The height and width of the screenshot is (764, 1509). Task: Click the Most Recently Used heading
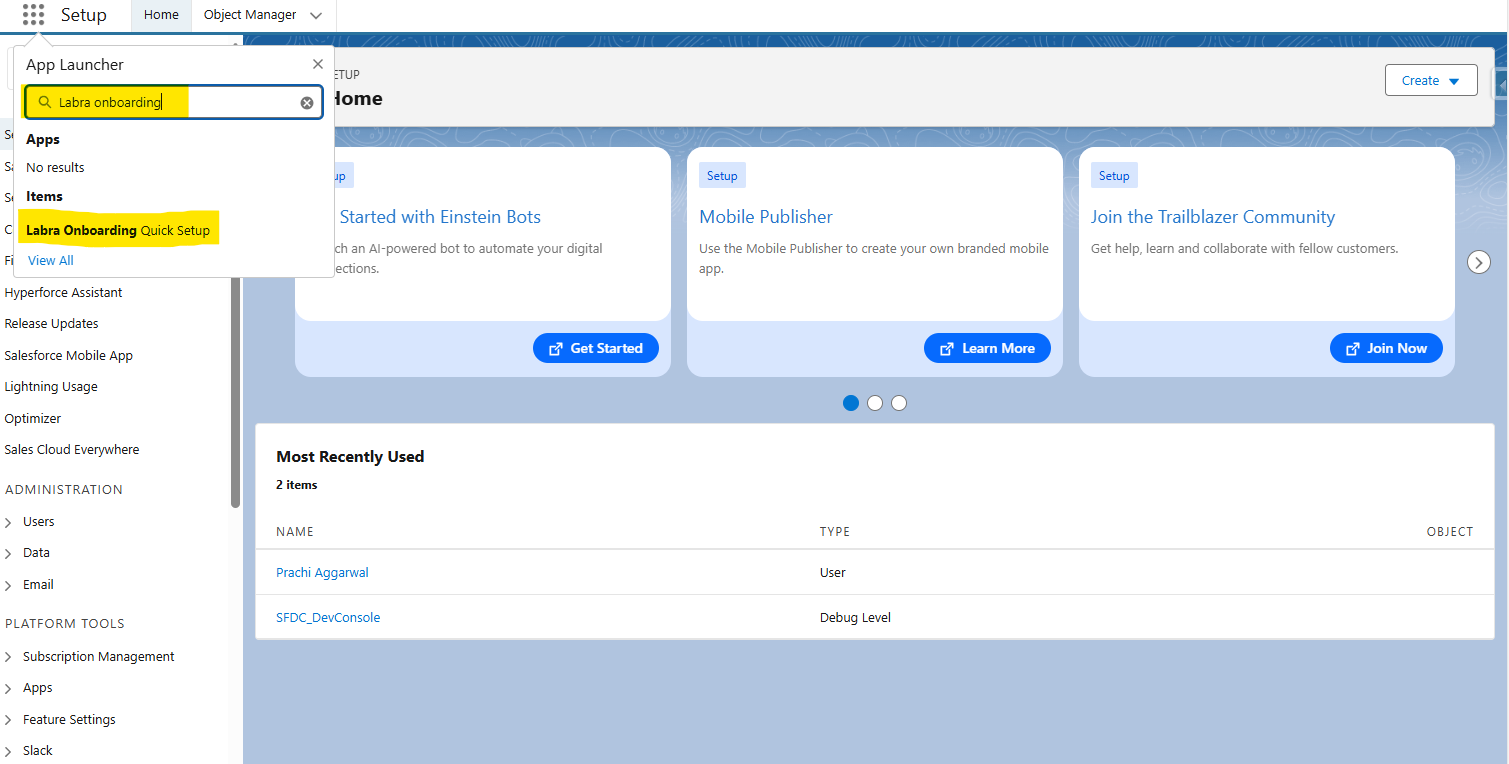click(x=350, y=457)
